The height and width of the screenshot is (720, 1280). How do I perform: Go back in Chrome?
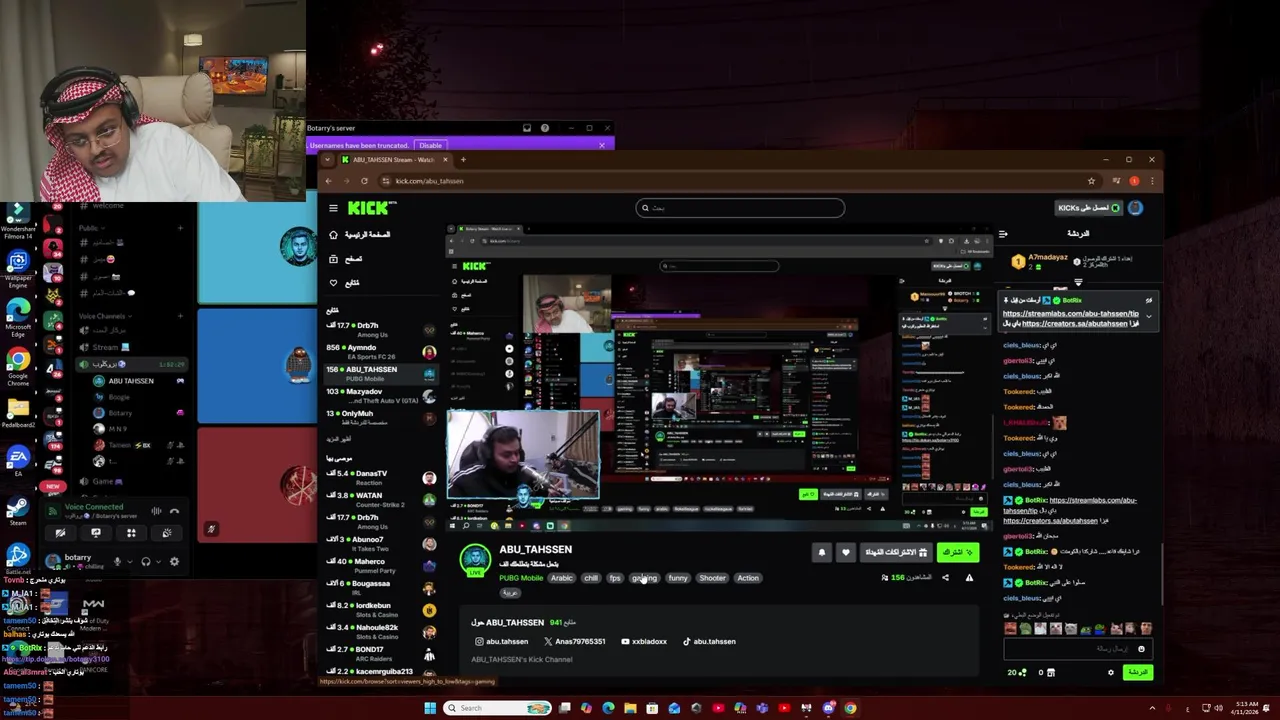328,181
